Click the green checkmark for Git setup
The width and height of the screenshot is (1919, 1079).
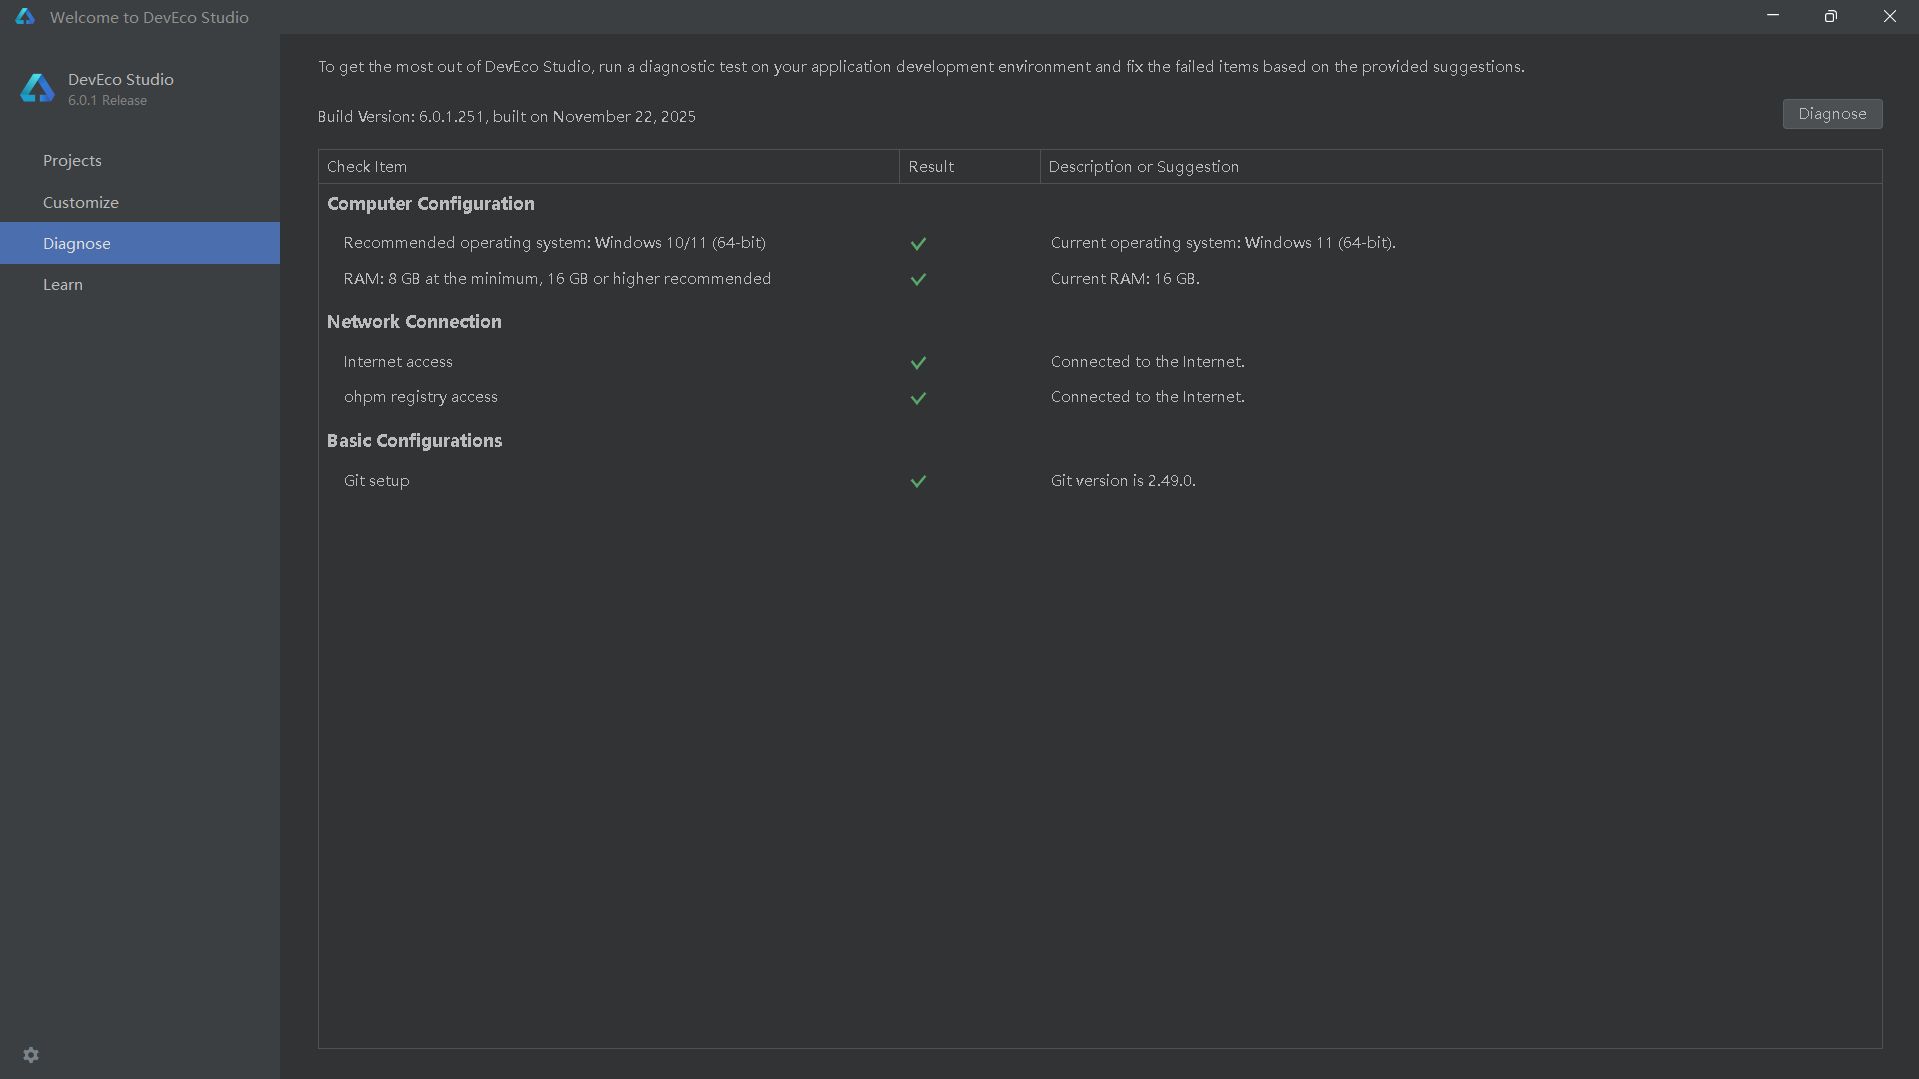918,481
